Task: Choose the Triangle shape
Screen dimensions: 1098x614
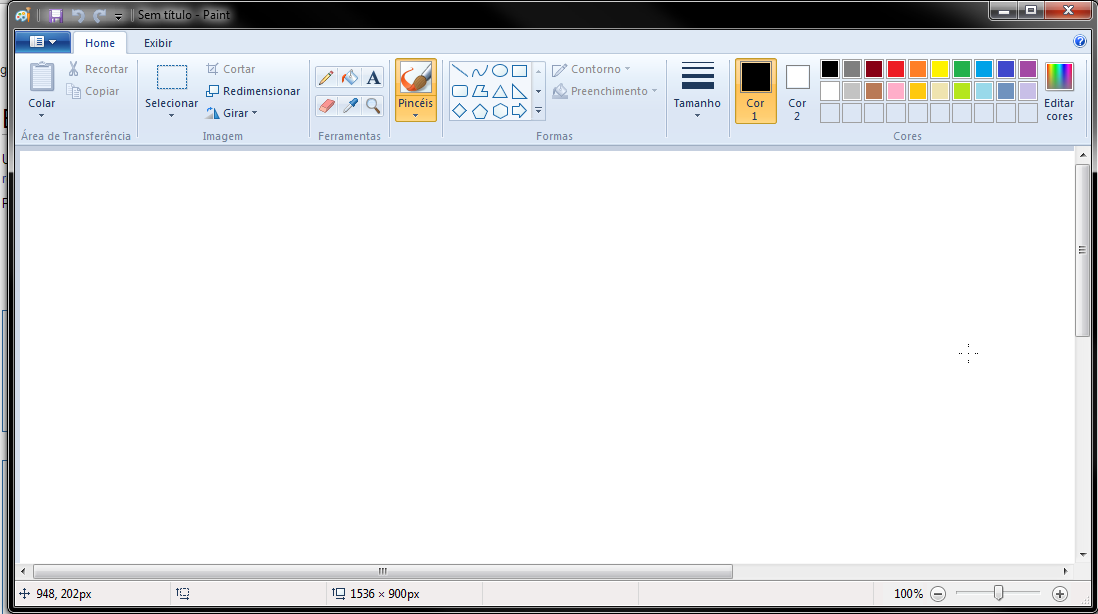Action: (x=499, y=91)
